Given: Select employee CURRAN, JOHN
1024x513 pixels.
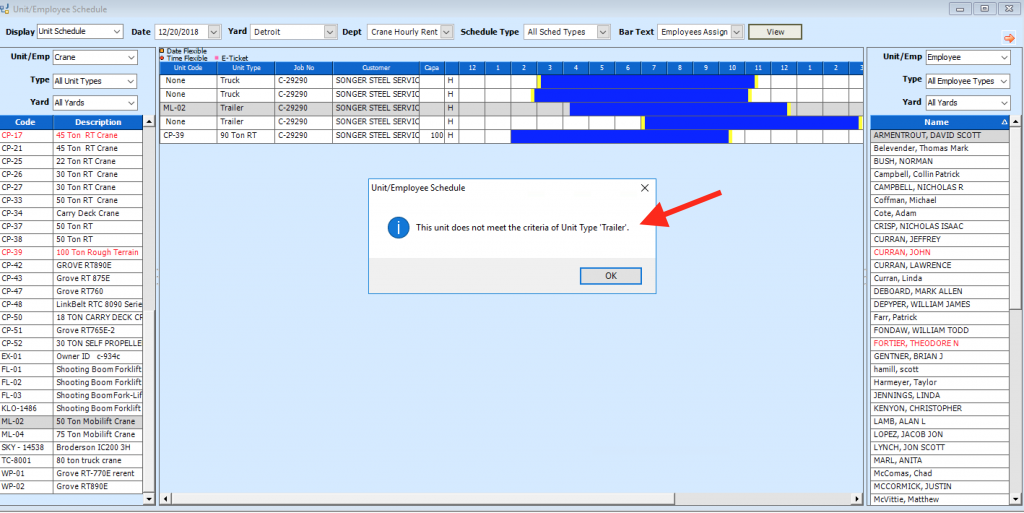Looking at the screenshot, I should (940, 252).
